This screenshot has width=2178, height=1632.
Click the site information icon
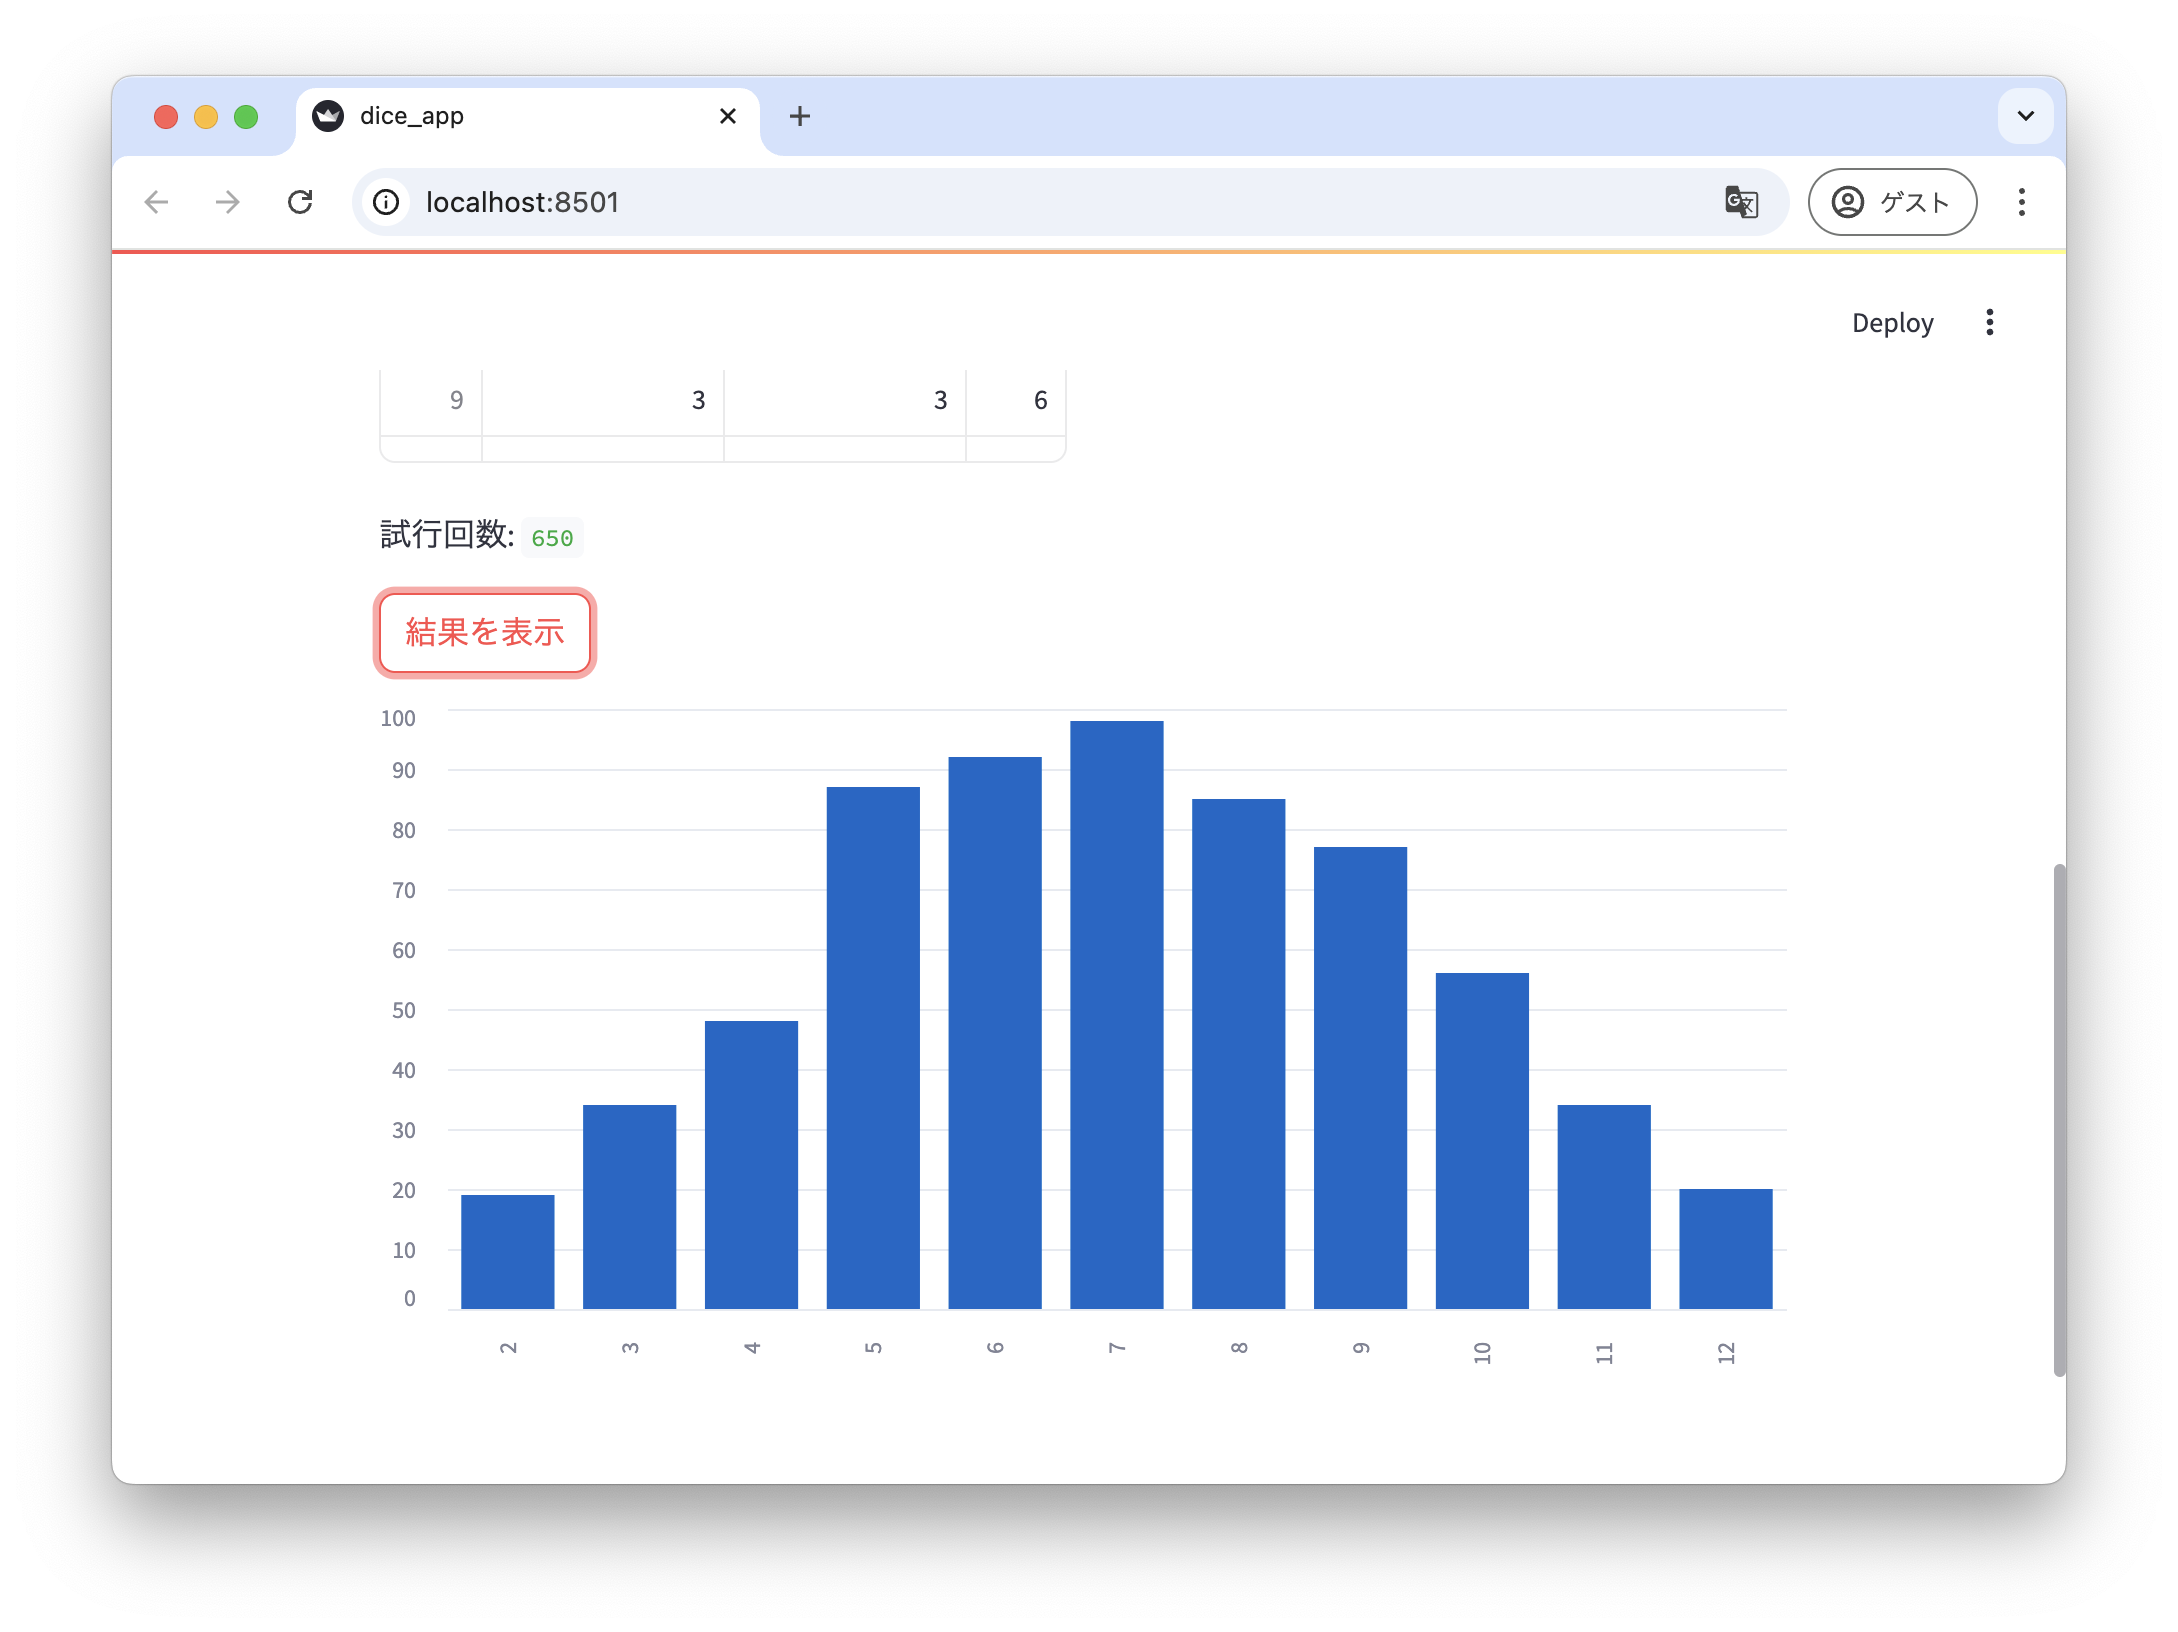[387, 202]
